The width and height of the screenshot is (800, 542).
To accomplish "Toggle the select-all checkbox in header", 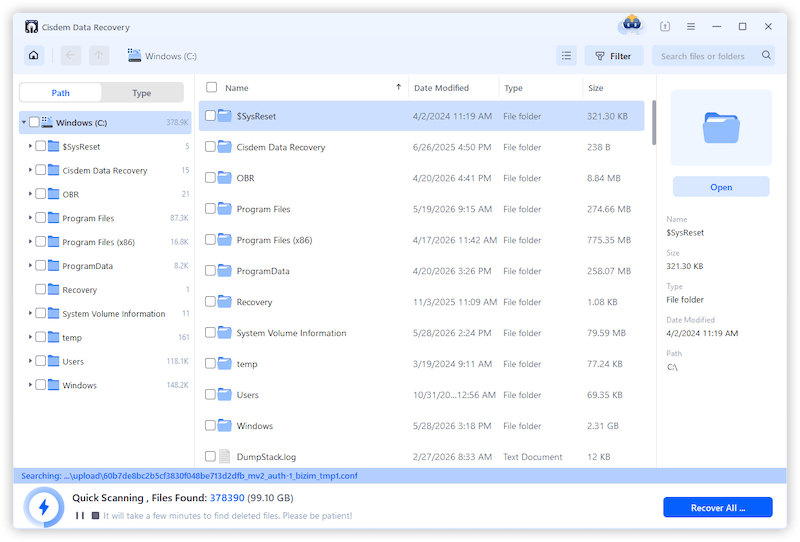I will pos(211,87).
